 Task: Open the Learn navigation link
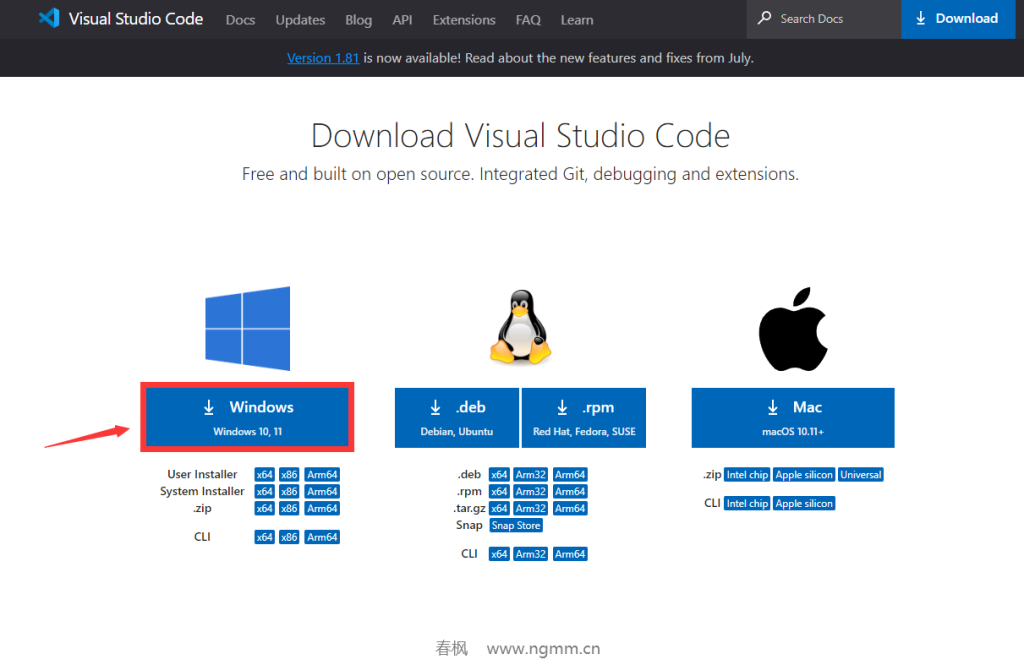click(x=577, y=20)
